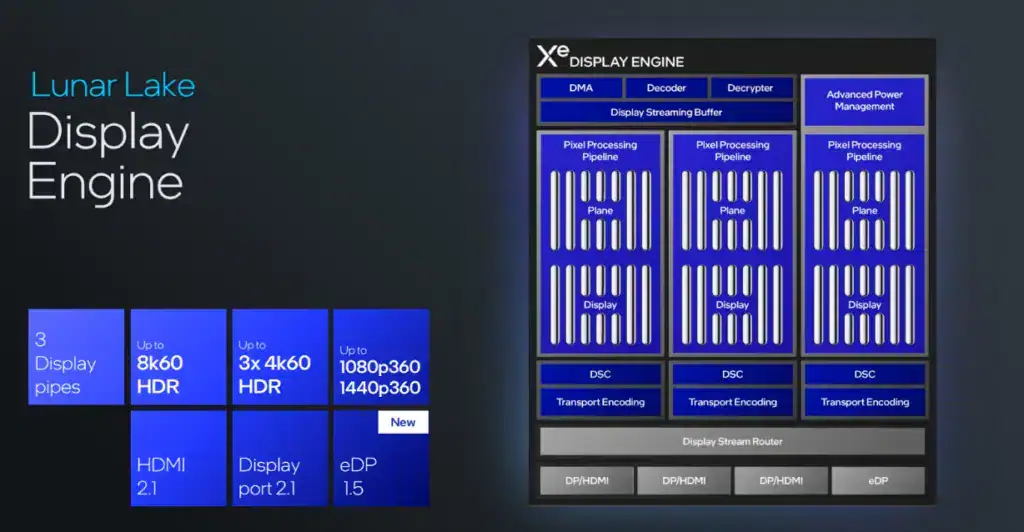Select the leftmost DP/HDMI output block
The height and width of the screenshot is (532, 1024).
pos(586,480)
